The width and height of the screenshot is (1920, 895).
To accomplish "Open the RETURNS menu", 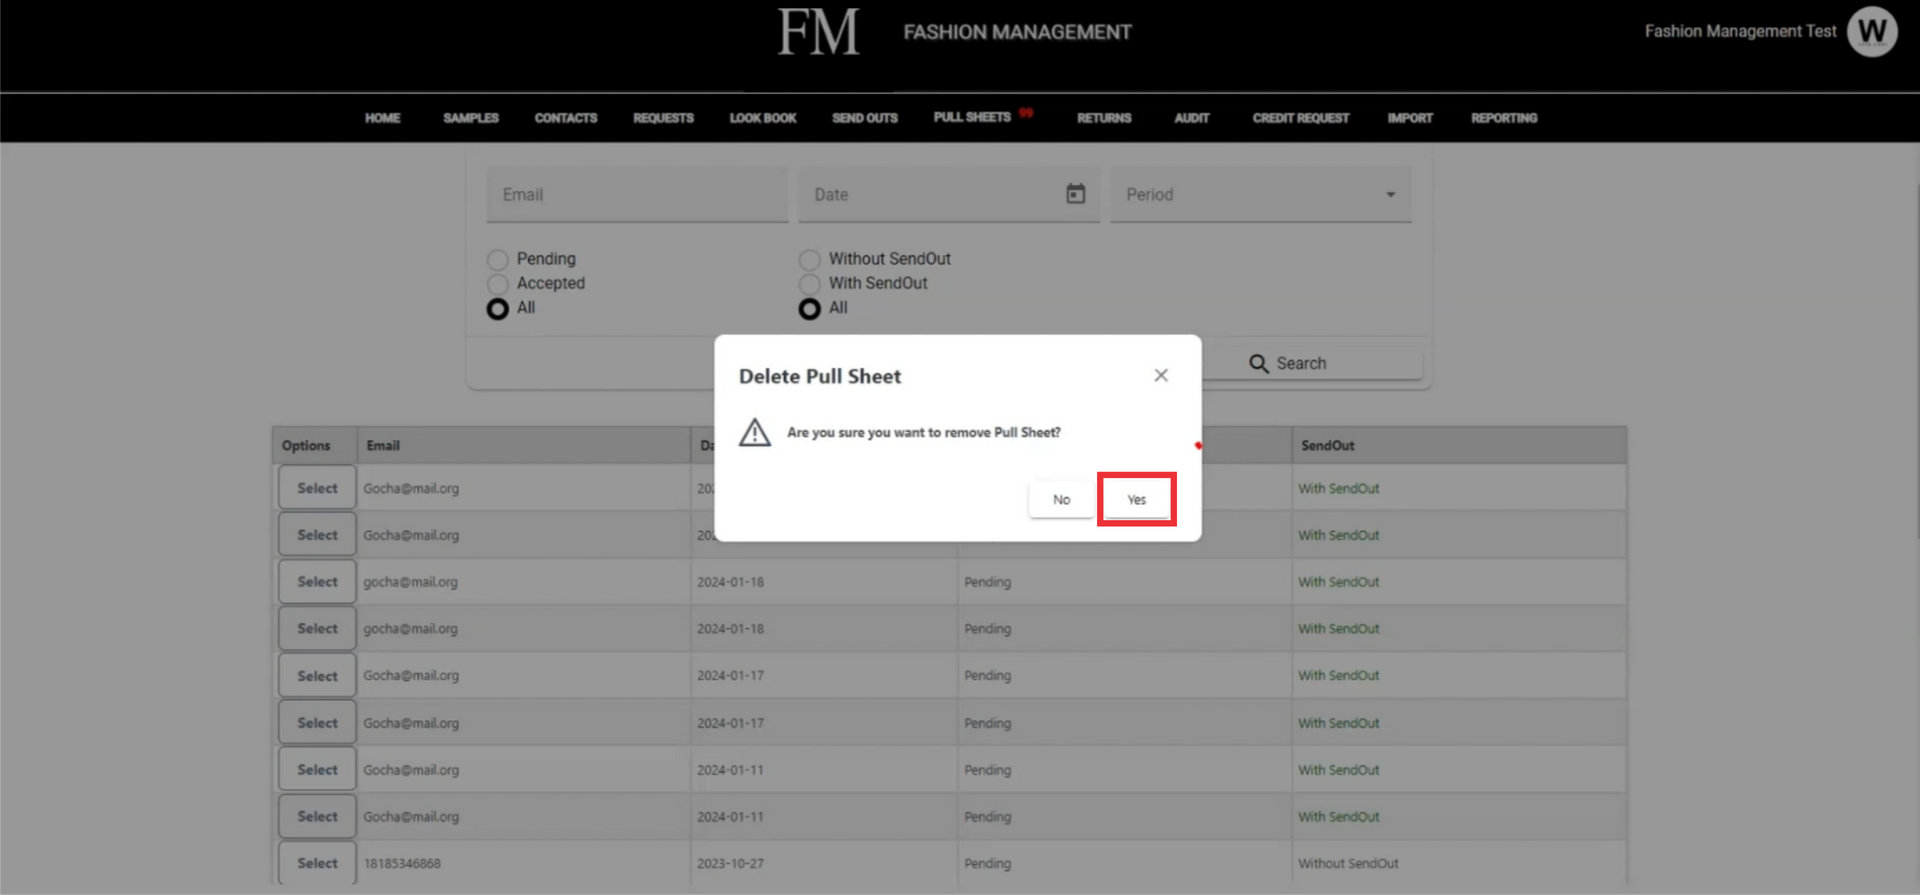I will (x=1104, y=118).
